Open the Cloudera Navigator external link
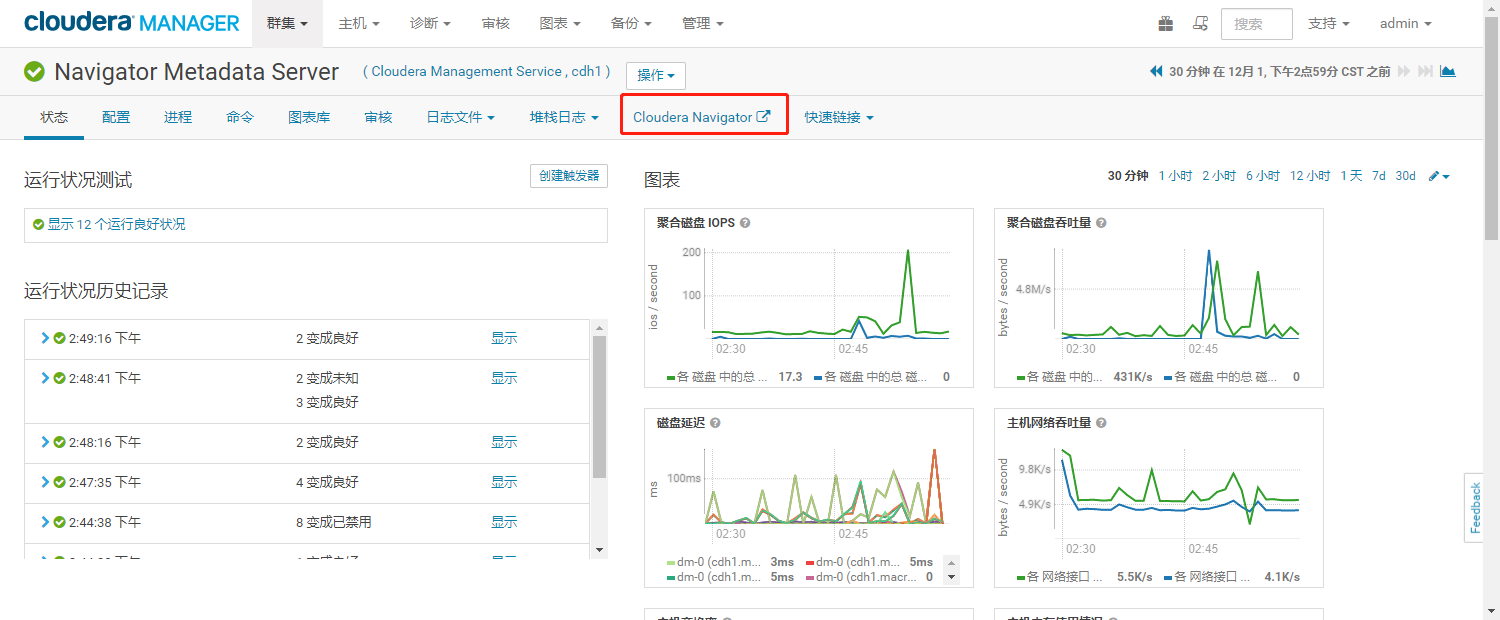The image size is (1500, 620). tap(702, 117)
